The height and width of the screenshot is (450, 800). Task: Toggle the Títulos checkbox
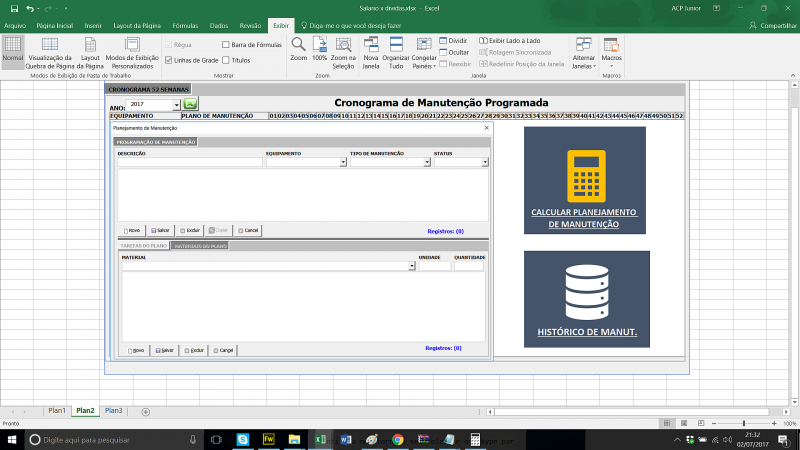[225, 60]
